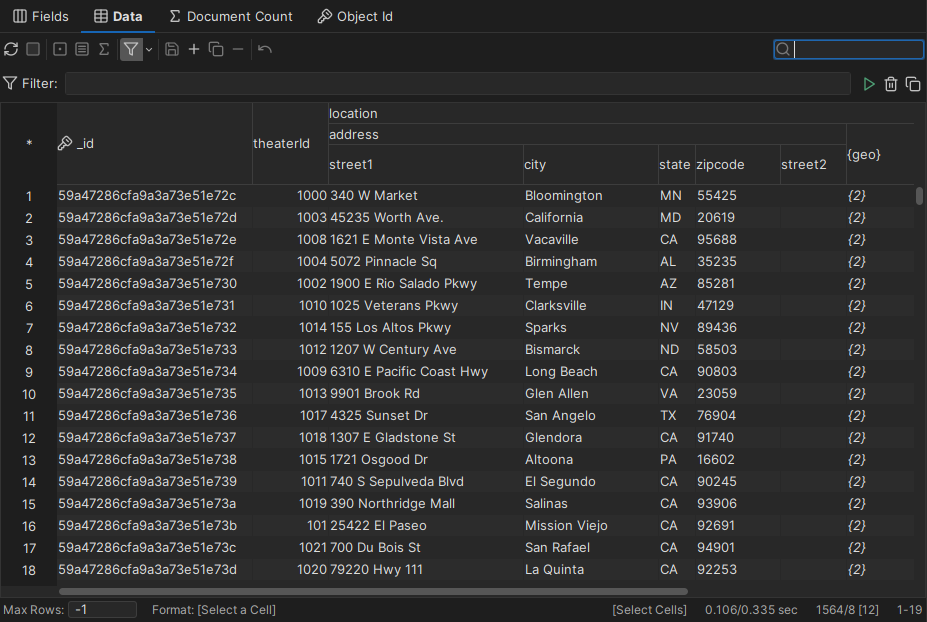
Task: Click the Max Rows input field
Action: 101,608
